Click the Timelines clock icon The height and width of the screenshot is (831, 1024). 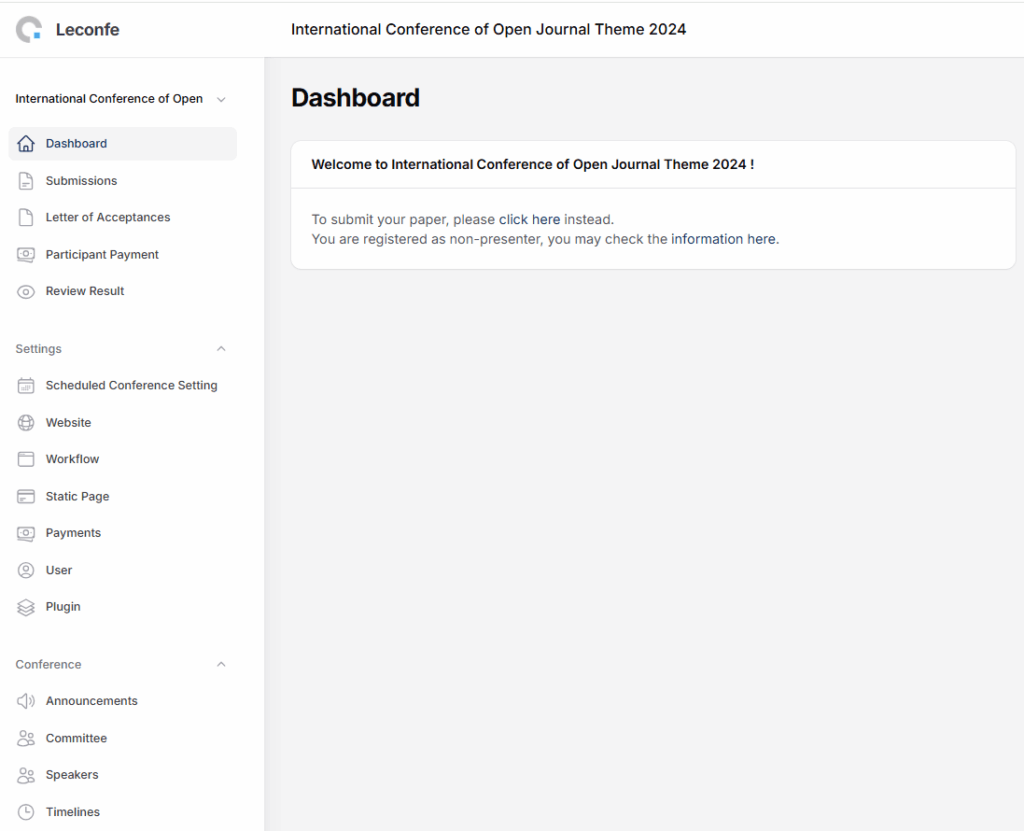(26, 812)
